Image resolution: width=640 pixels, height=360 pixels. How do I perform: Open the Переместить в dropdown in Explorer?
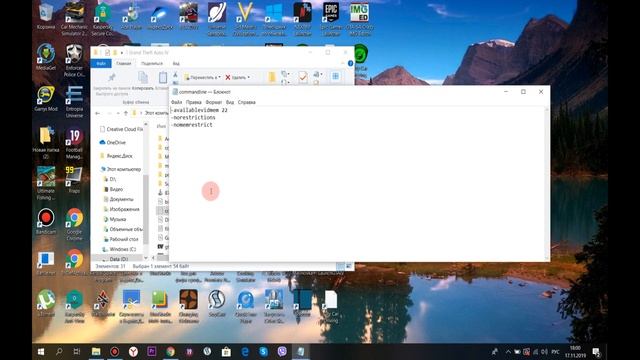202,77
